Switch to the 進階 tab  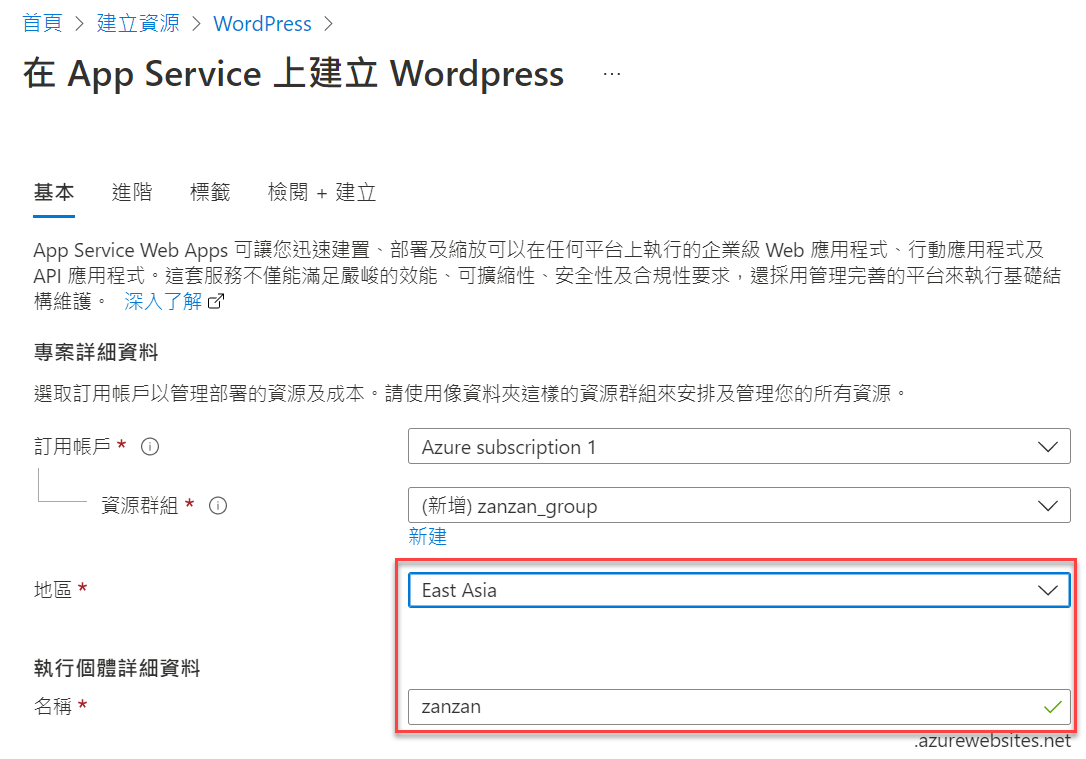[132, 192]
